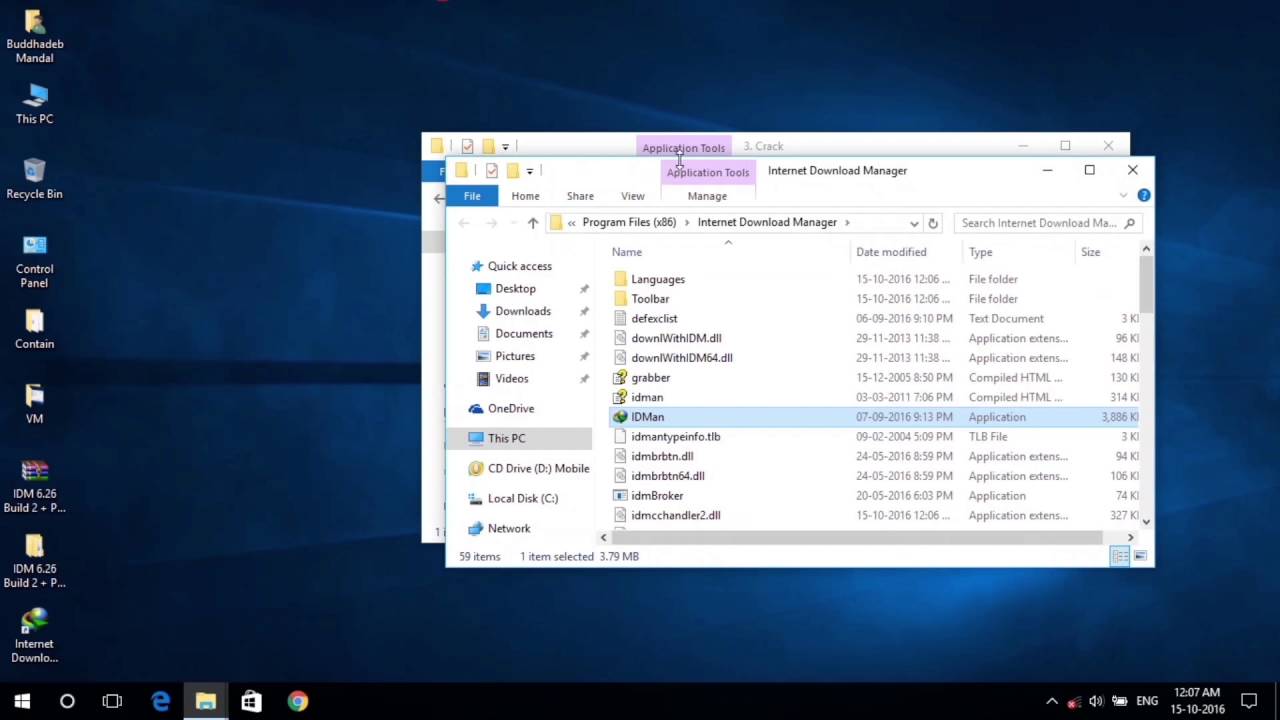Open Windows Store from taskbar

coord(251,701)
